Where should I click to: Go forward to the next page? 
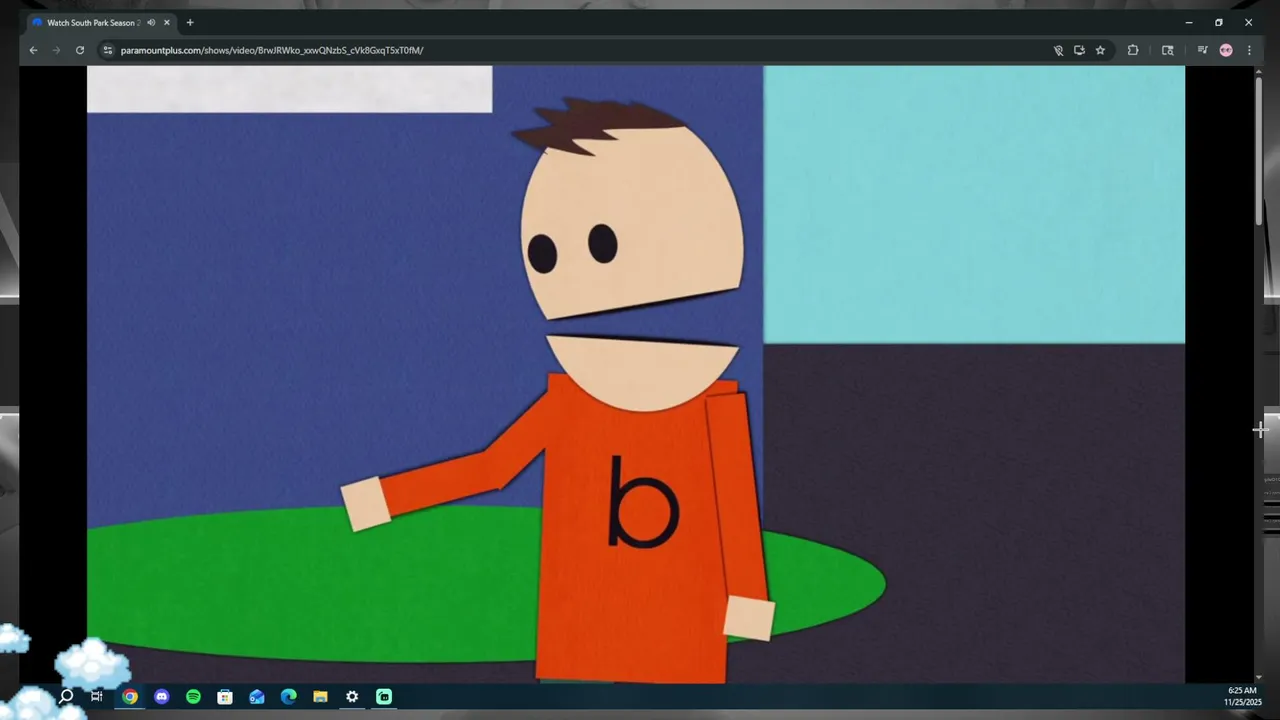56,50
